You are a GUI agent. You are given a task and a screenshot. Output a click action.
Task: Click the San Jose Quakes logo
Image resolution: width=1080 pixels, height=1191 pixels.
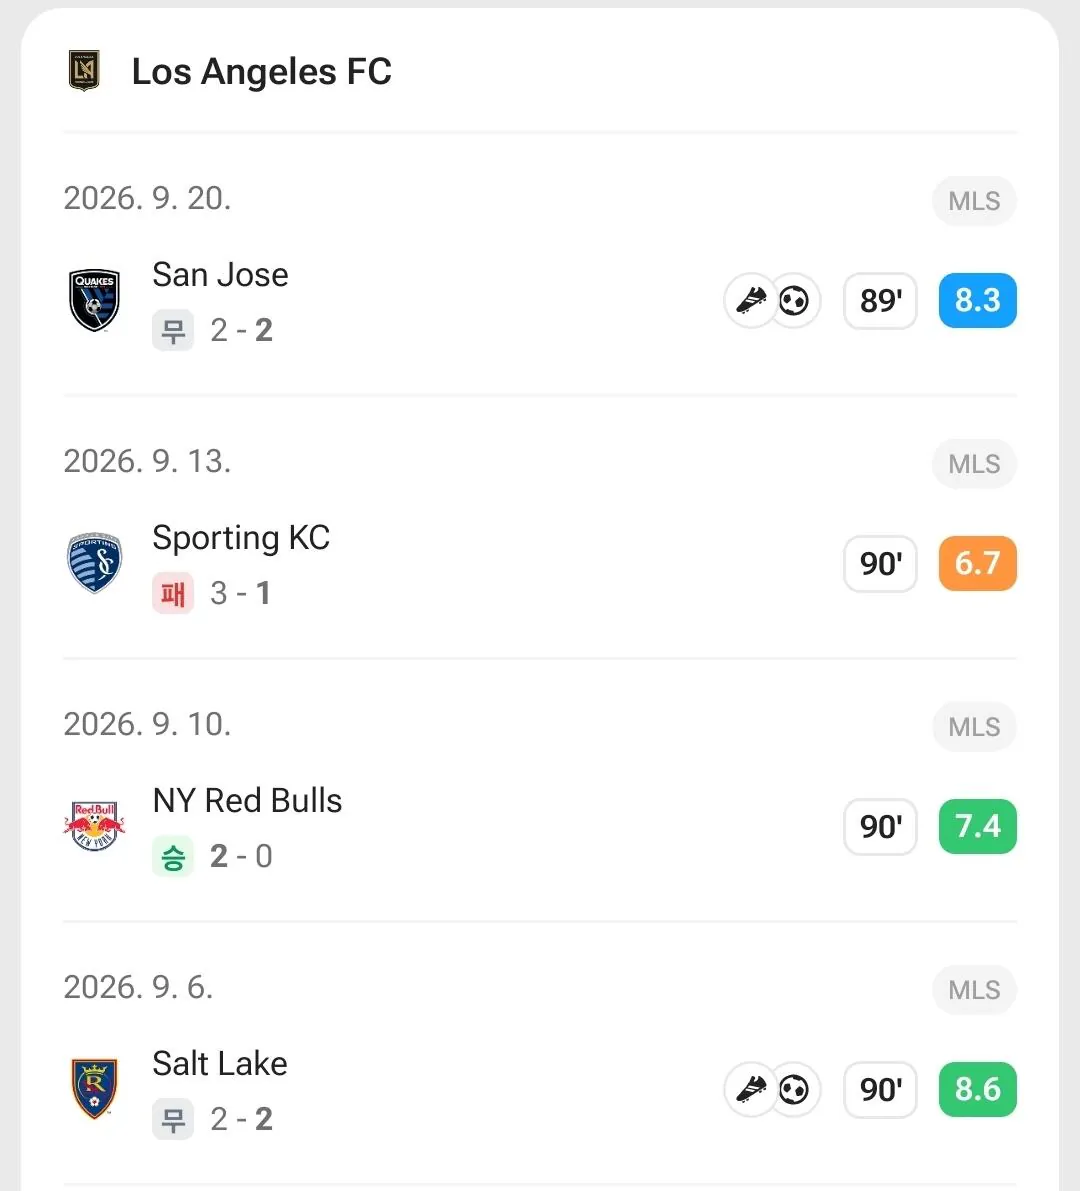[x=94, y=300]
